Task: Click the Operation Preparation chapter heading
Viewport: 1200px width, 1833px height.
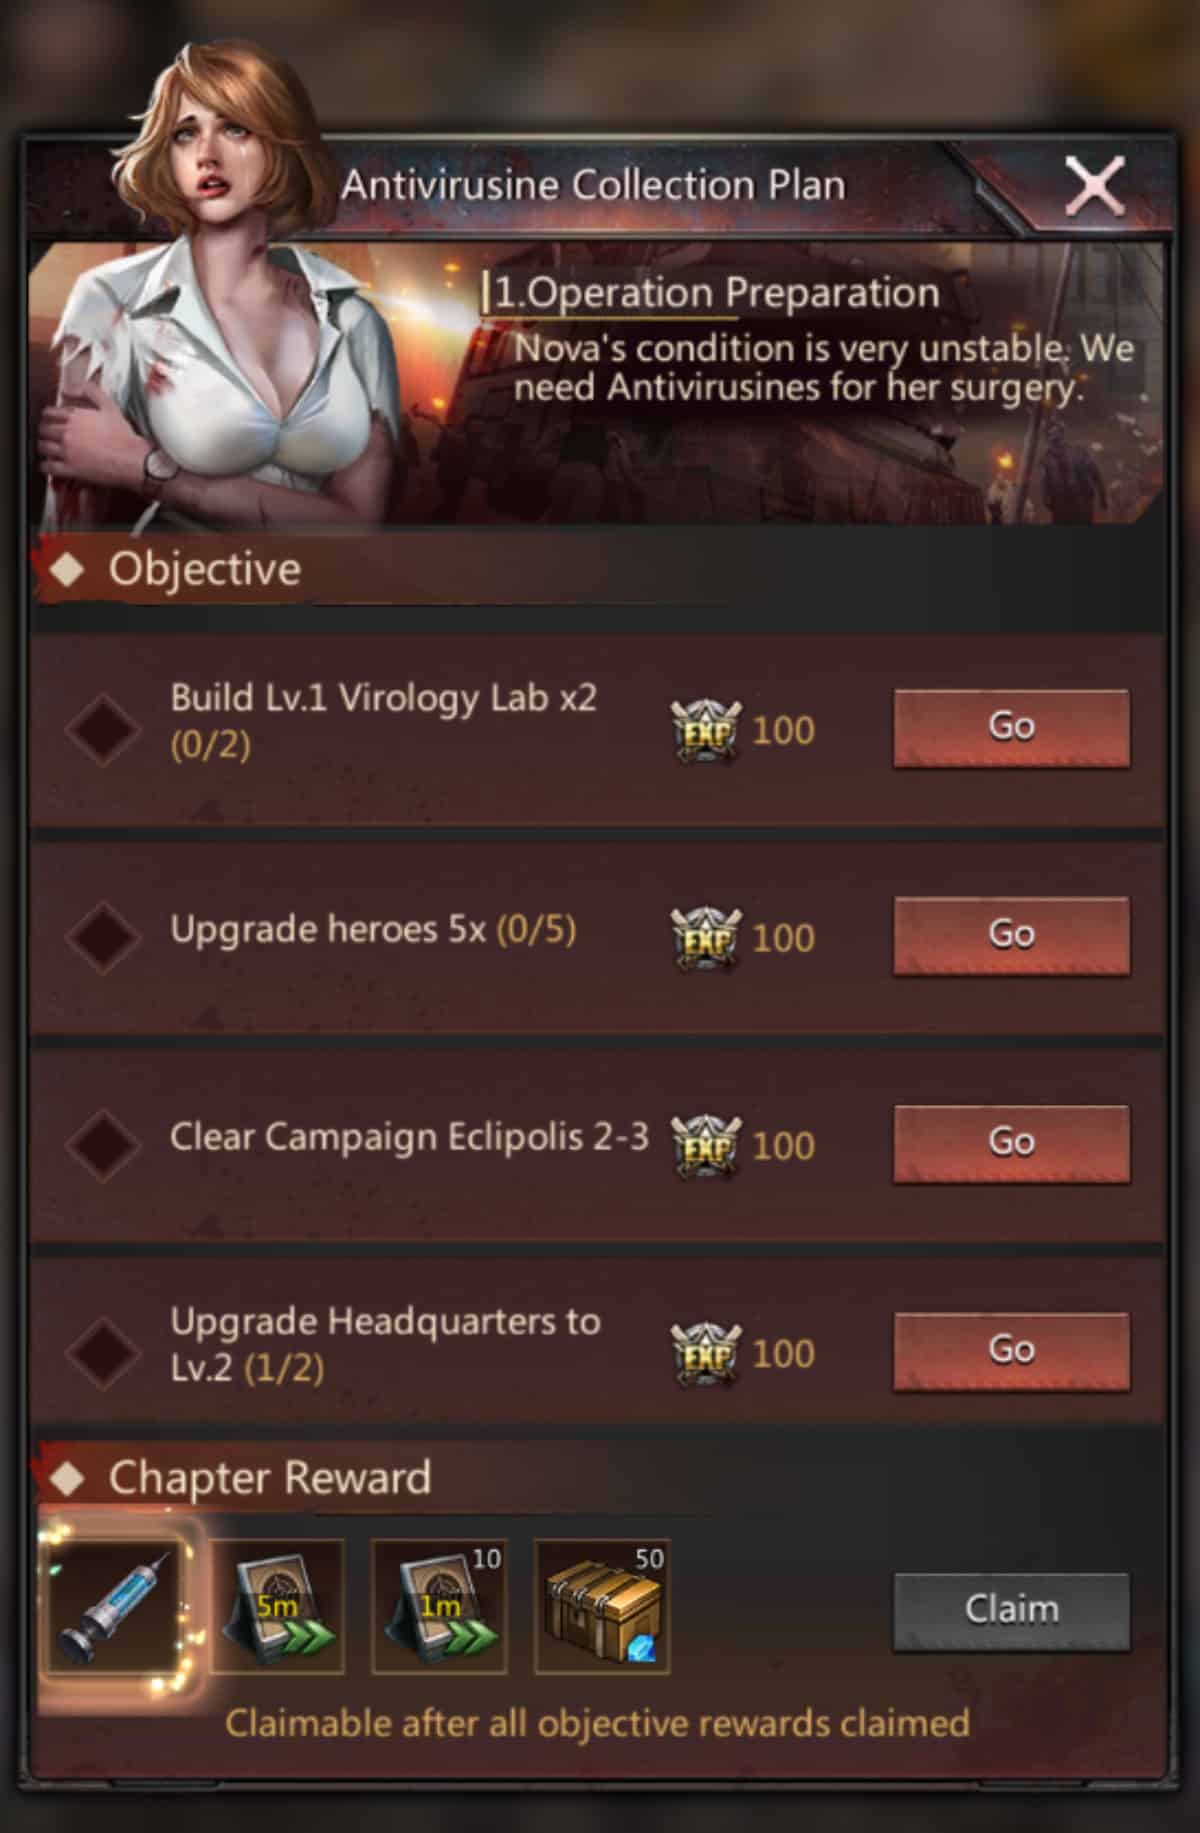Action: tap(717, 293)
